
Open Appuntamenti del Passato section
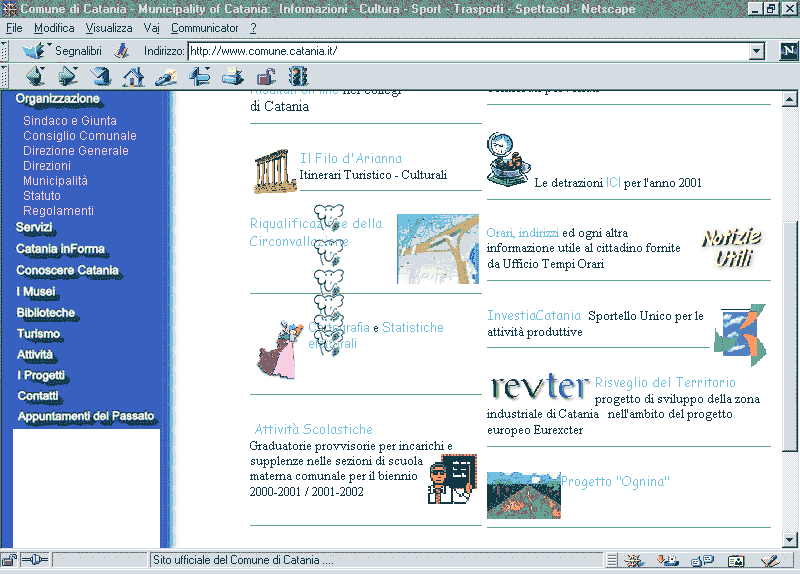pos(86,416)
